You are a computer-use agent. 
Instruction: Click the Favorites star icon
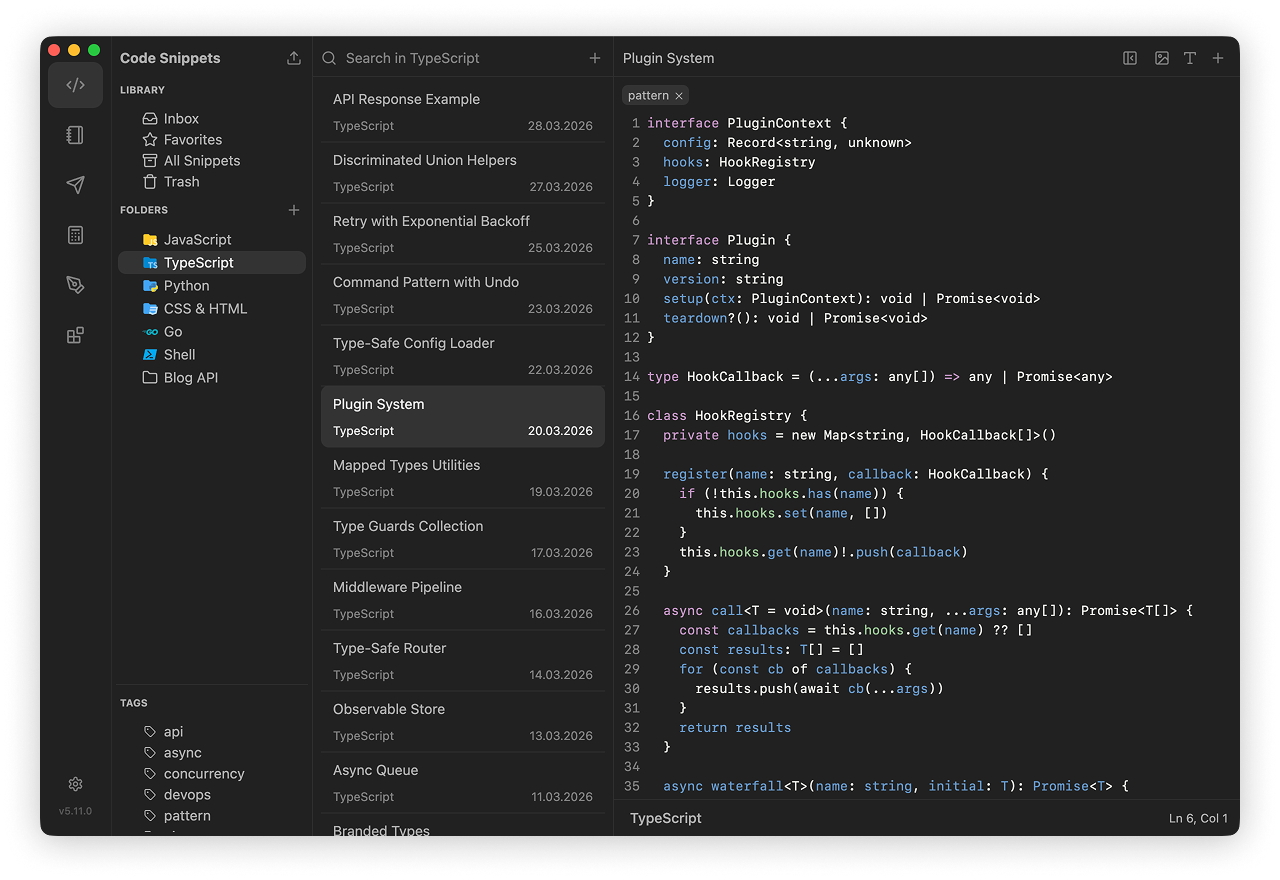point(150,140)
